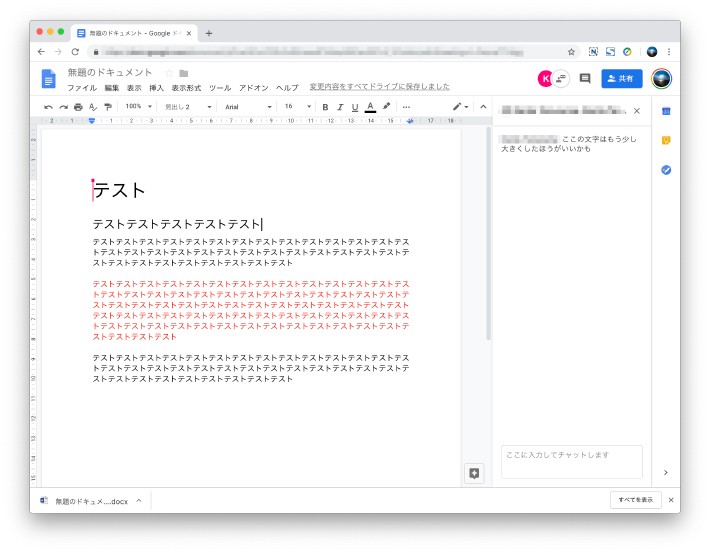The image size is (710, 552).
Task: Expand the options caret for the downloaded docx
Action: pyautogui.click(x=139, y=501)
